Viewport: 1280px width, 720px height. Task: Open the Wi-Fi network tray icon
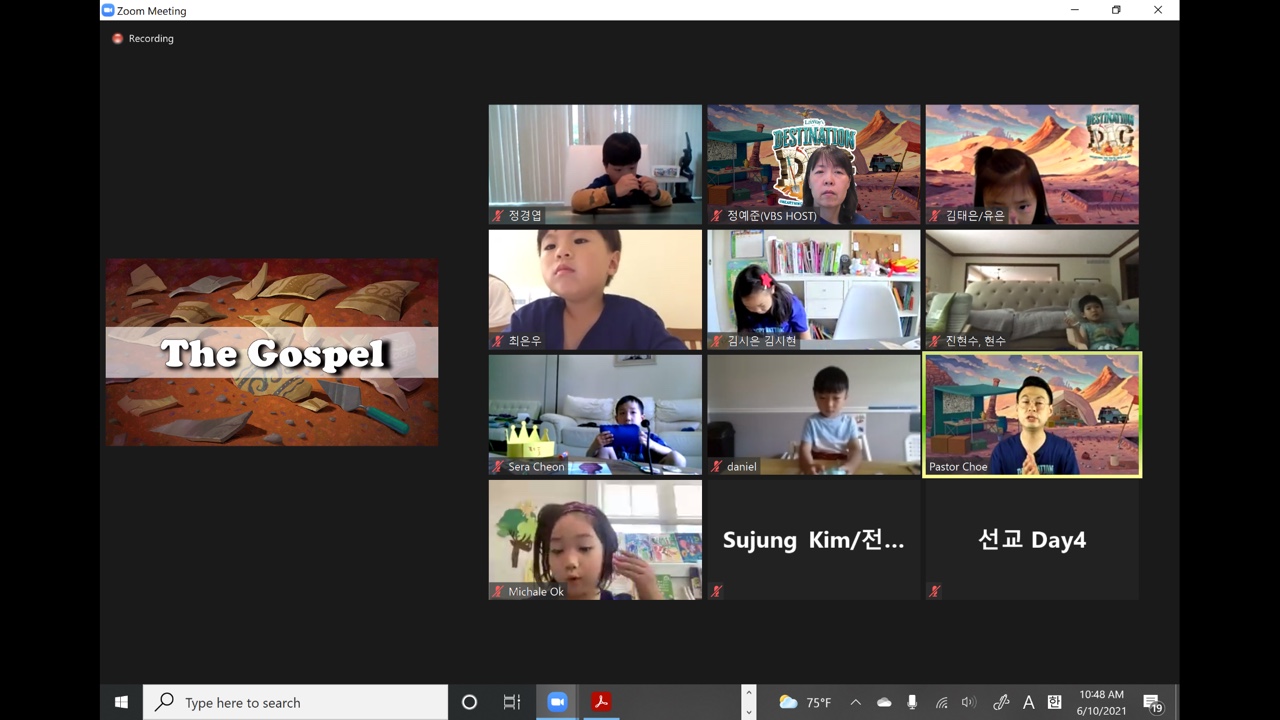[941, 703]
